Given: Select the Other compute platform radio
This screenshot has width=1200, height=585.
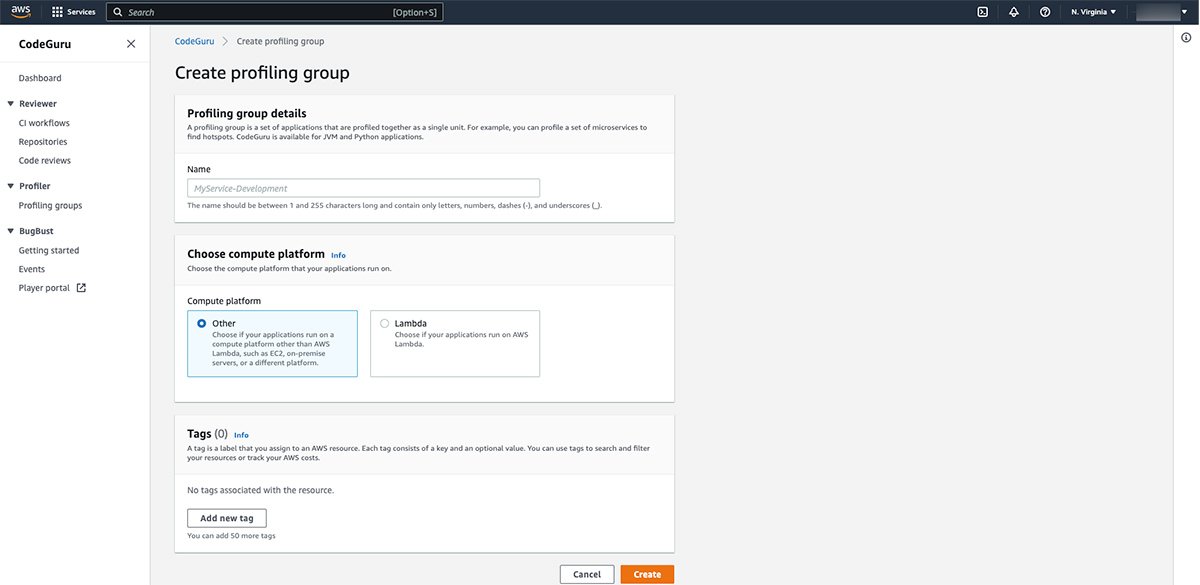Looking at the screenshot, I should (202, 323).
